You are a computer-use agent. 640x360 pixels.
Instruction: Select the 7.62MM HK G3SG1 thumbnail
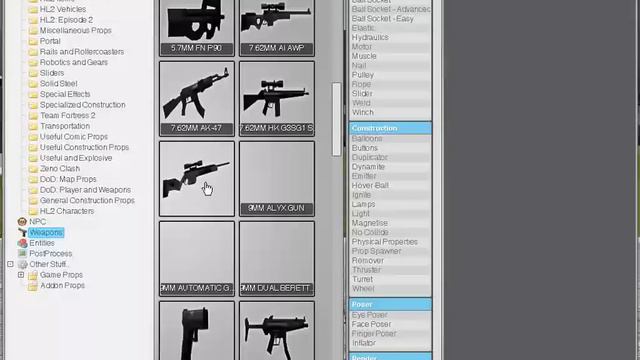coord(277,98)
